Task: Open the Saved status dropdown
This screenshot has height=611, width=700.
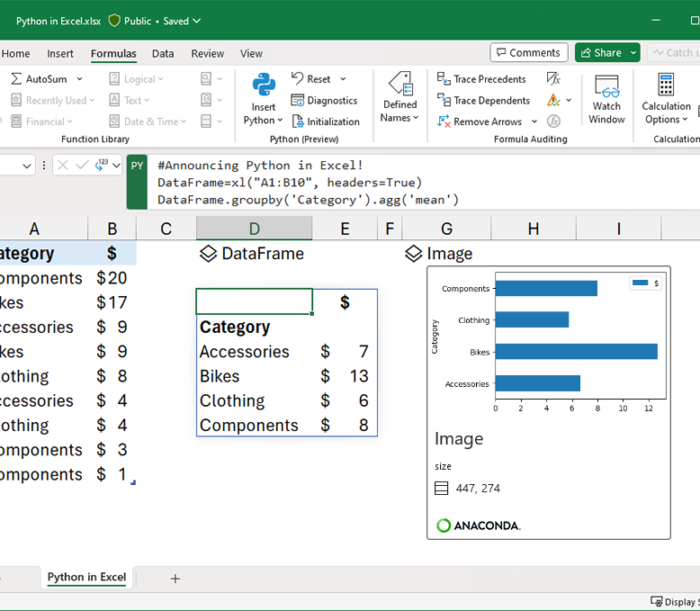Action: click(182, 21)
